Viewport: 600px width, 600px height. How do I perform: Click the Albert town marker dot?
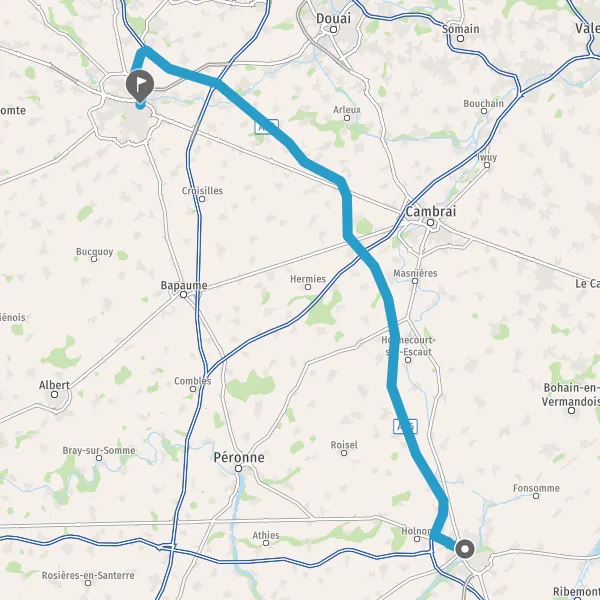point(55,395)
